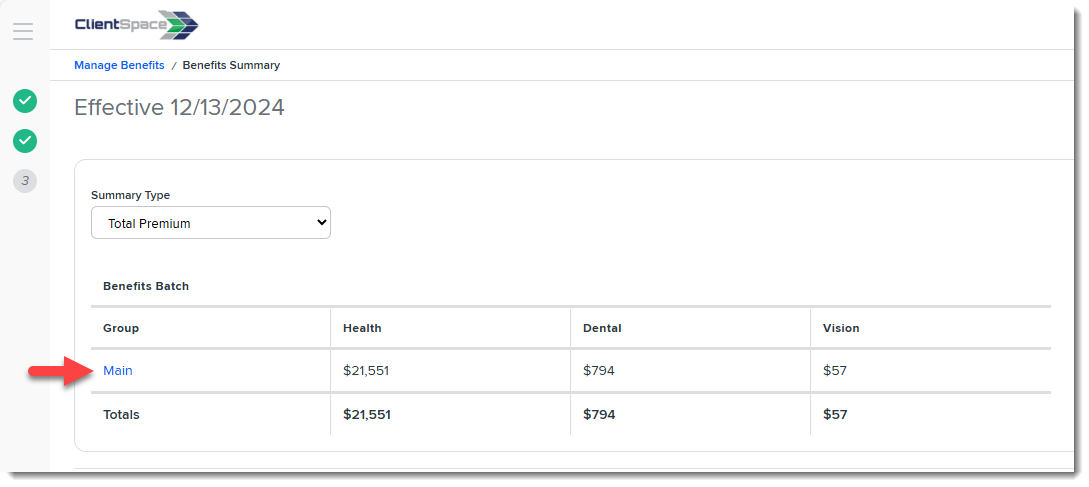Open the hamburger navigation menu
This screenshot has height=487, width=1089.
click(23, 31)
